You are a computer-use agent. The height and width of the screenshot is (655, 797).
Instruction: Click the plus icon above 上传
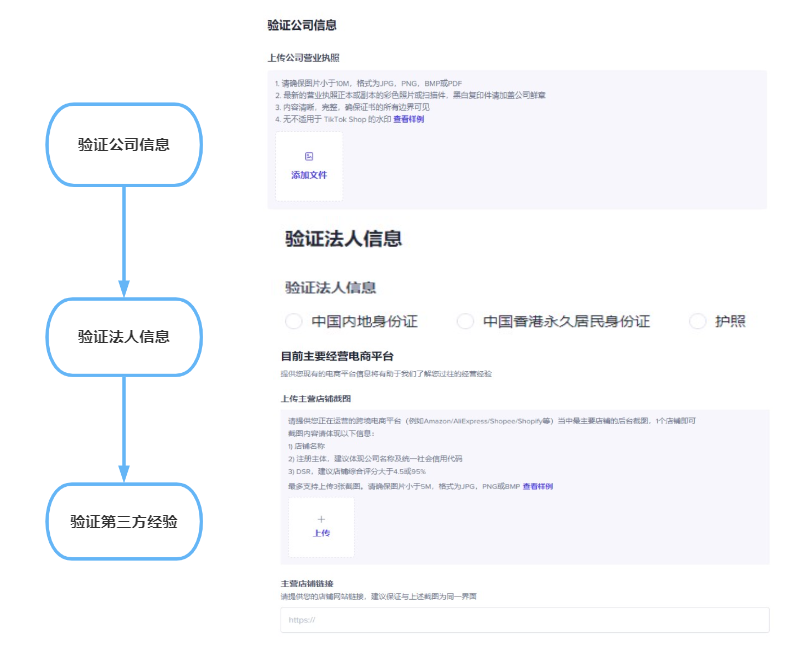[321, 519]
